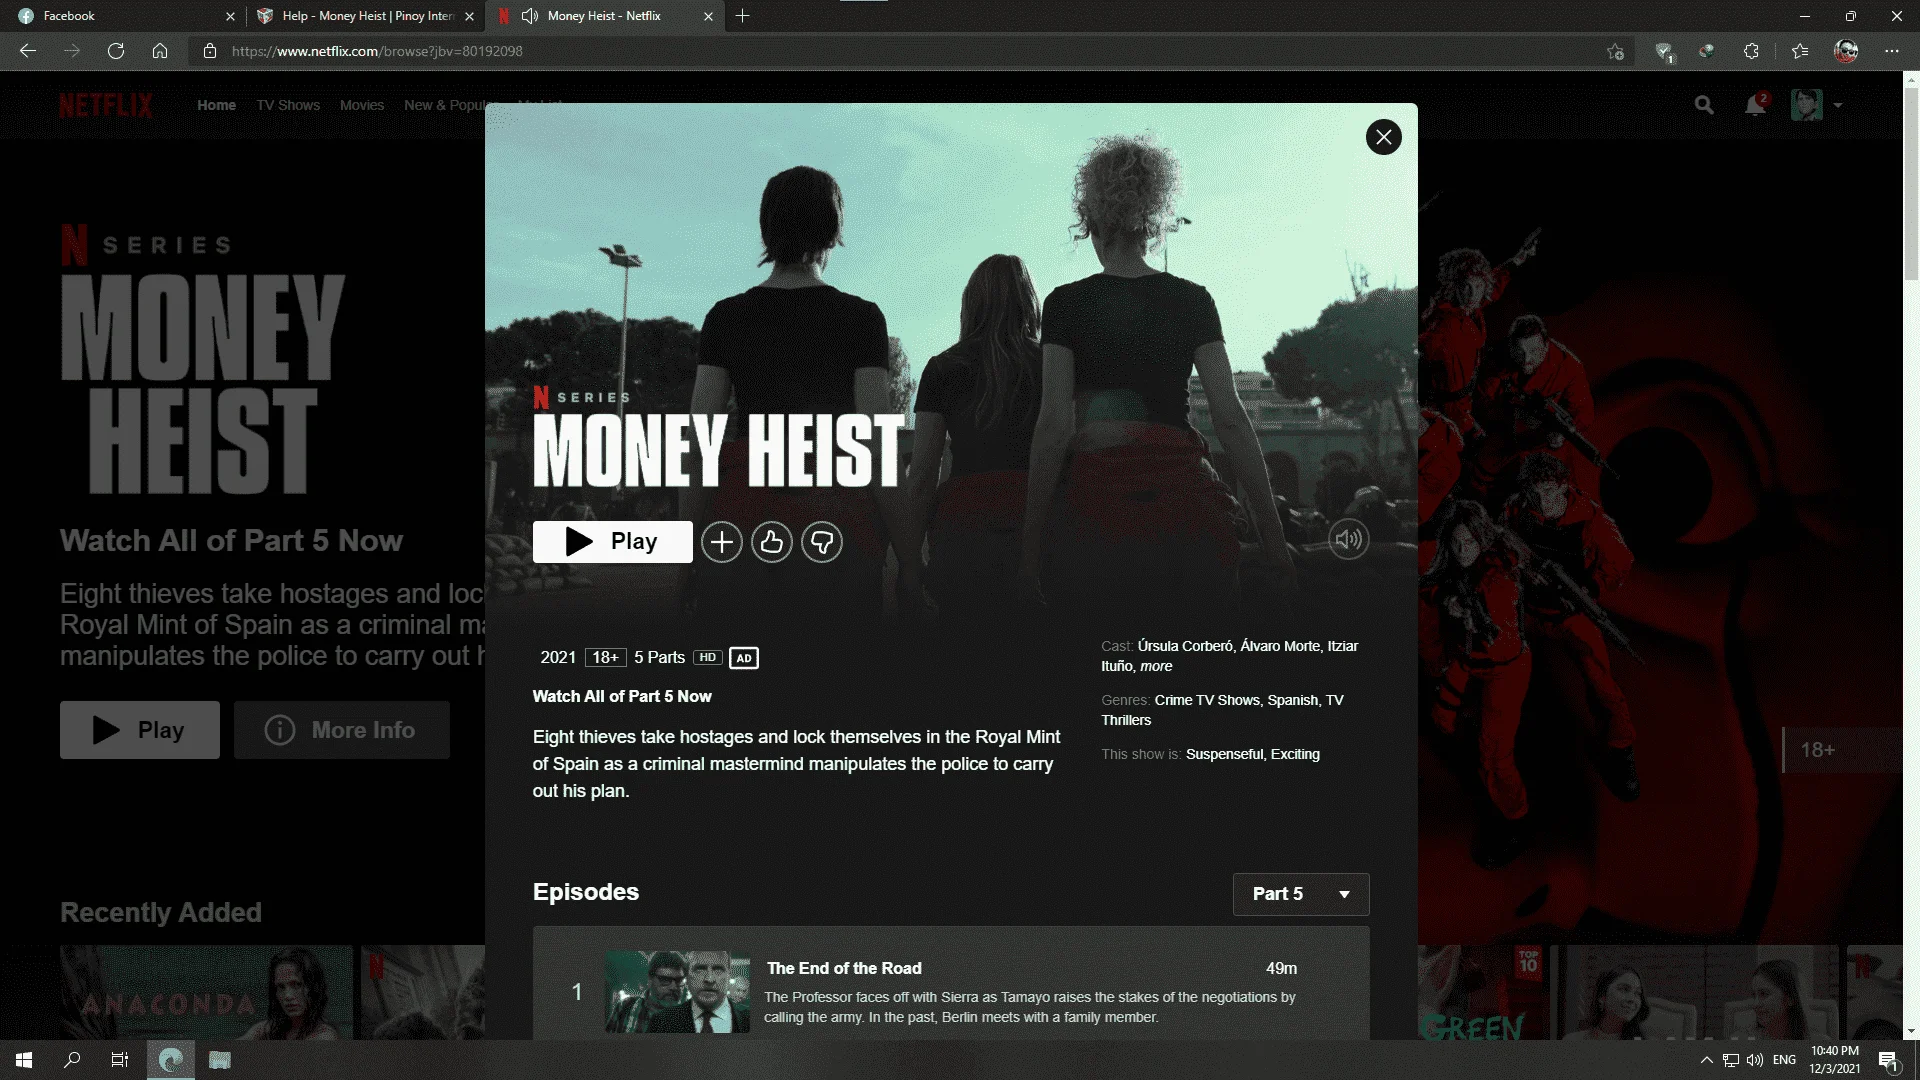Refresh the current page
Screen dimensions: 1920x1080
pyautogui.click(x=116, y=51)
